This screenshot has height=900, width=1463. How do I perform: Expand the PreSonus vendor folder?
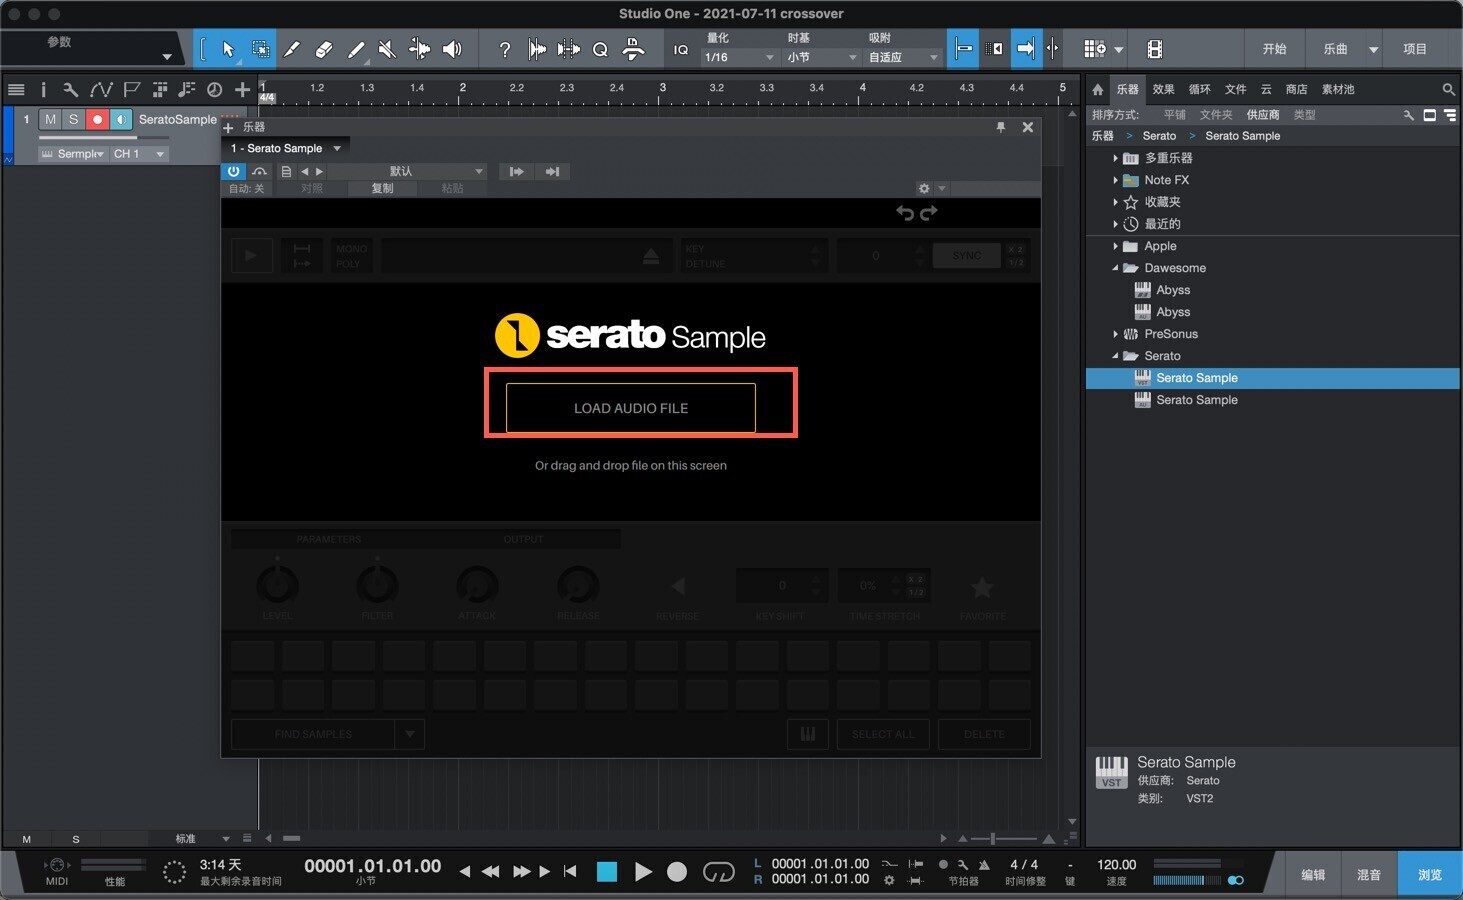[1115, 334]
